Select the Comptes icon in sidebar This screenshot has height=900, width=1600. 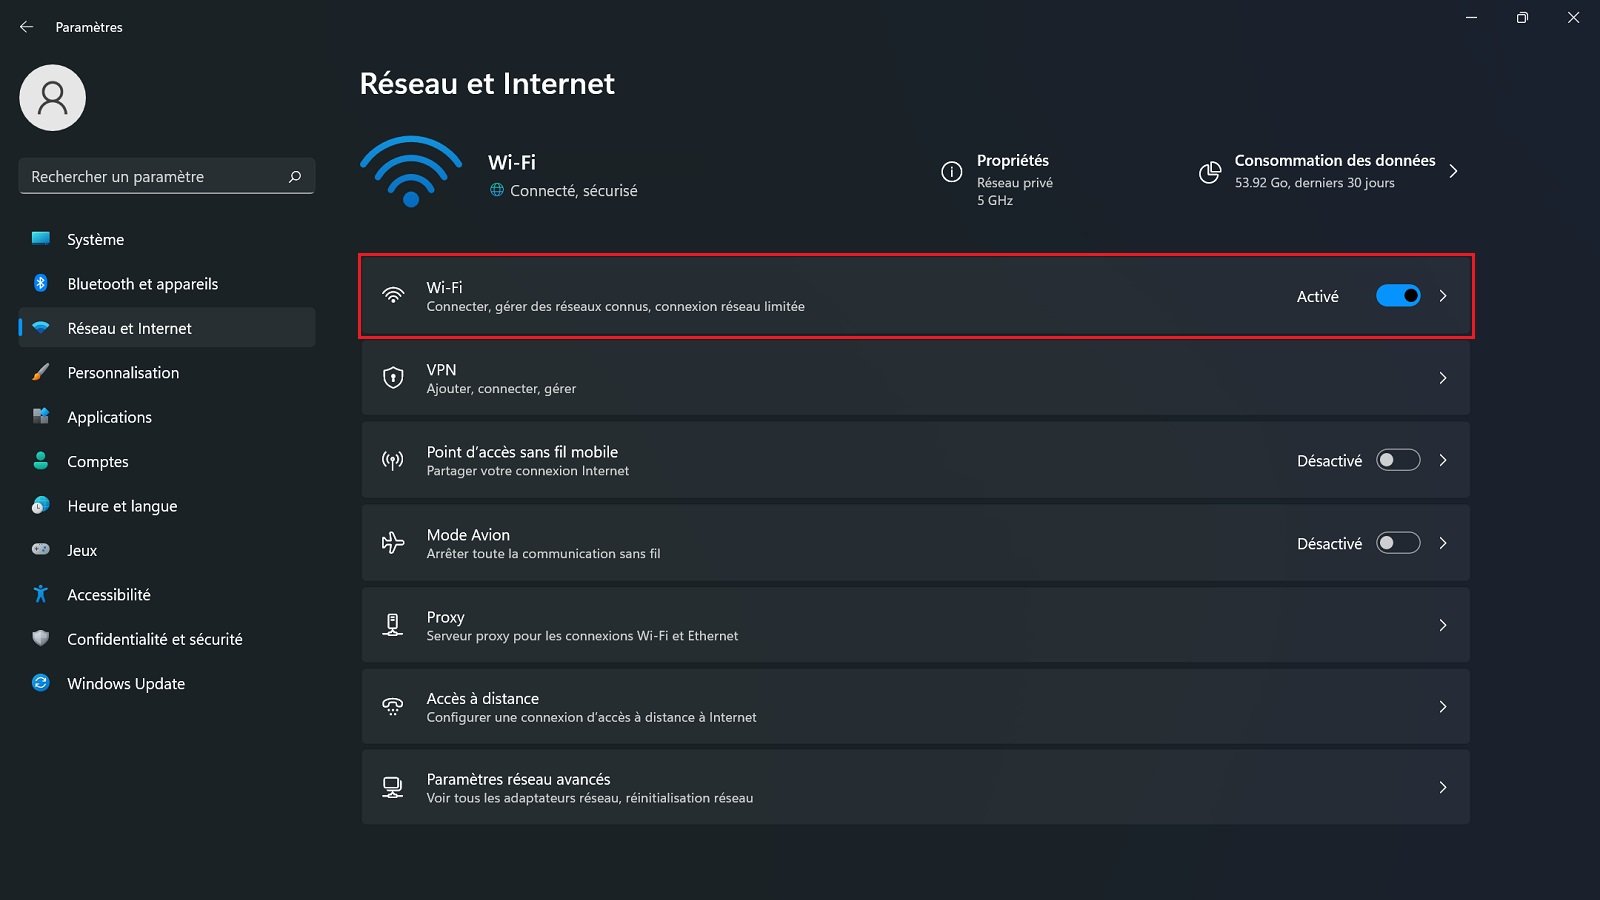pyautogui.click(x=40, y=461)
